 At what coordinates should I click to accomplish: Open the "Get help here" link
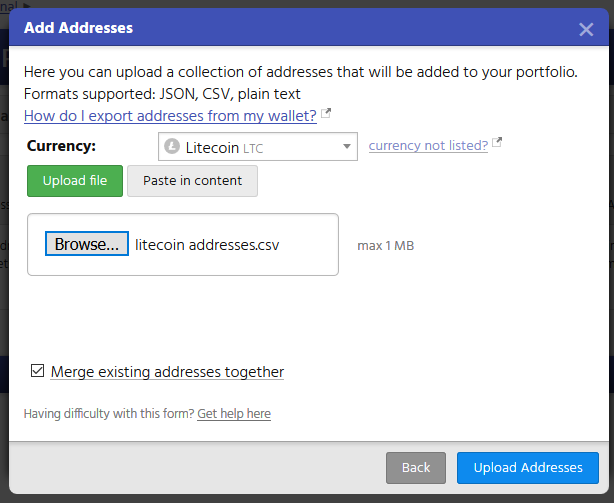click(x=234, y=413)
